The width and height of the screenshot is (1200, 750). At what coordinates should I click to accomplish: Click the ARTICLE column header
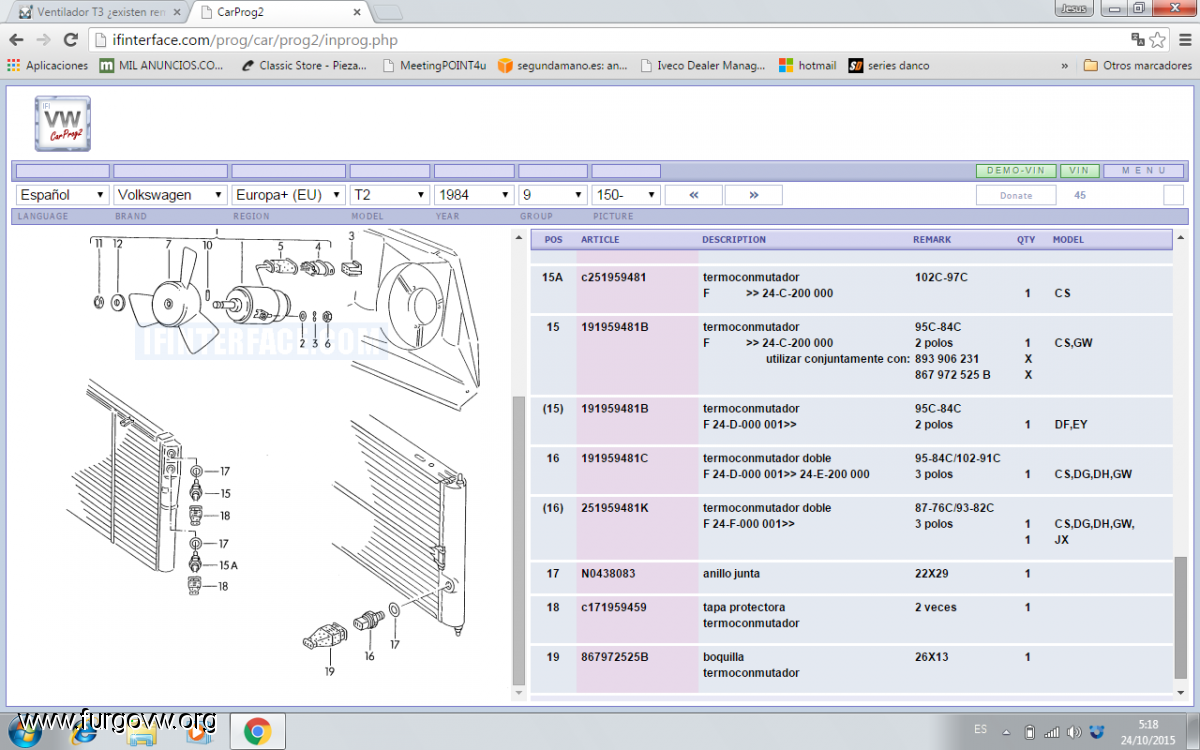point(600,240)
